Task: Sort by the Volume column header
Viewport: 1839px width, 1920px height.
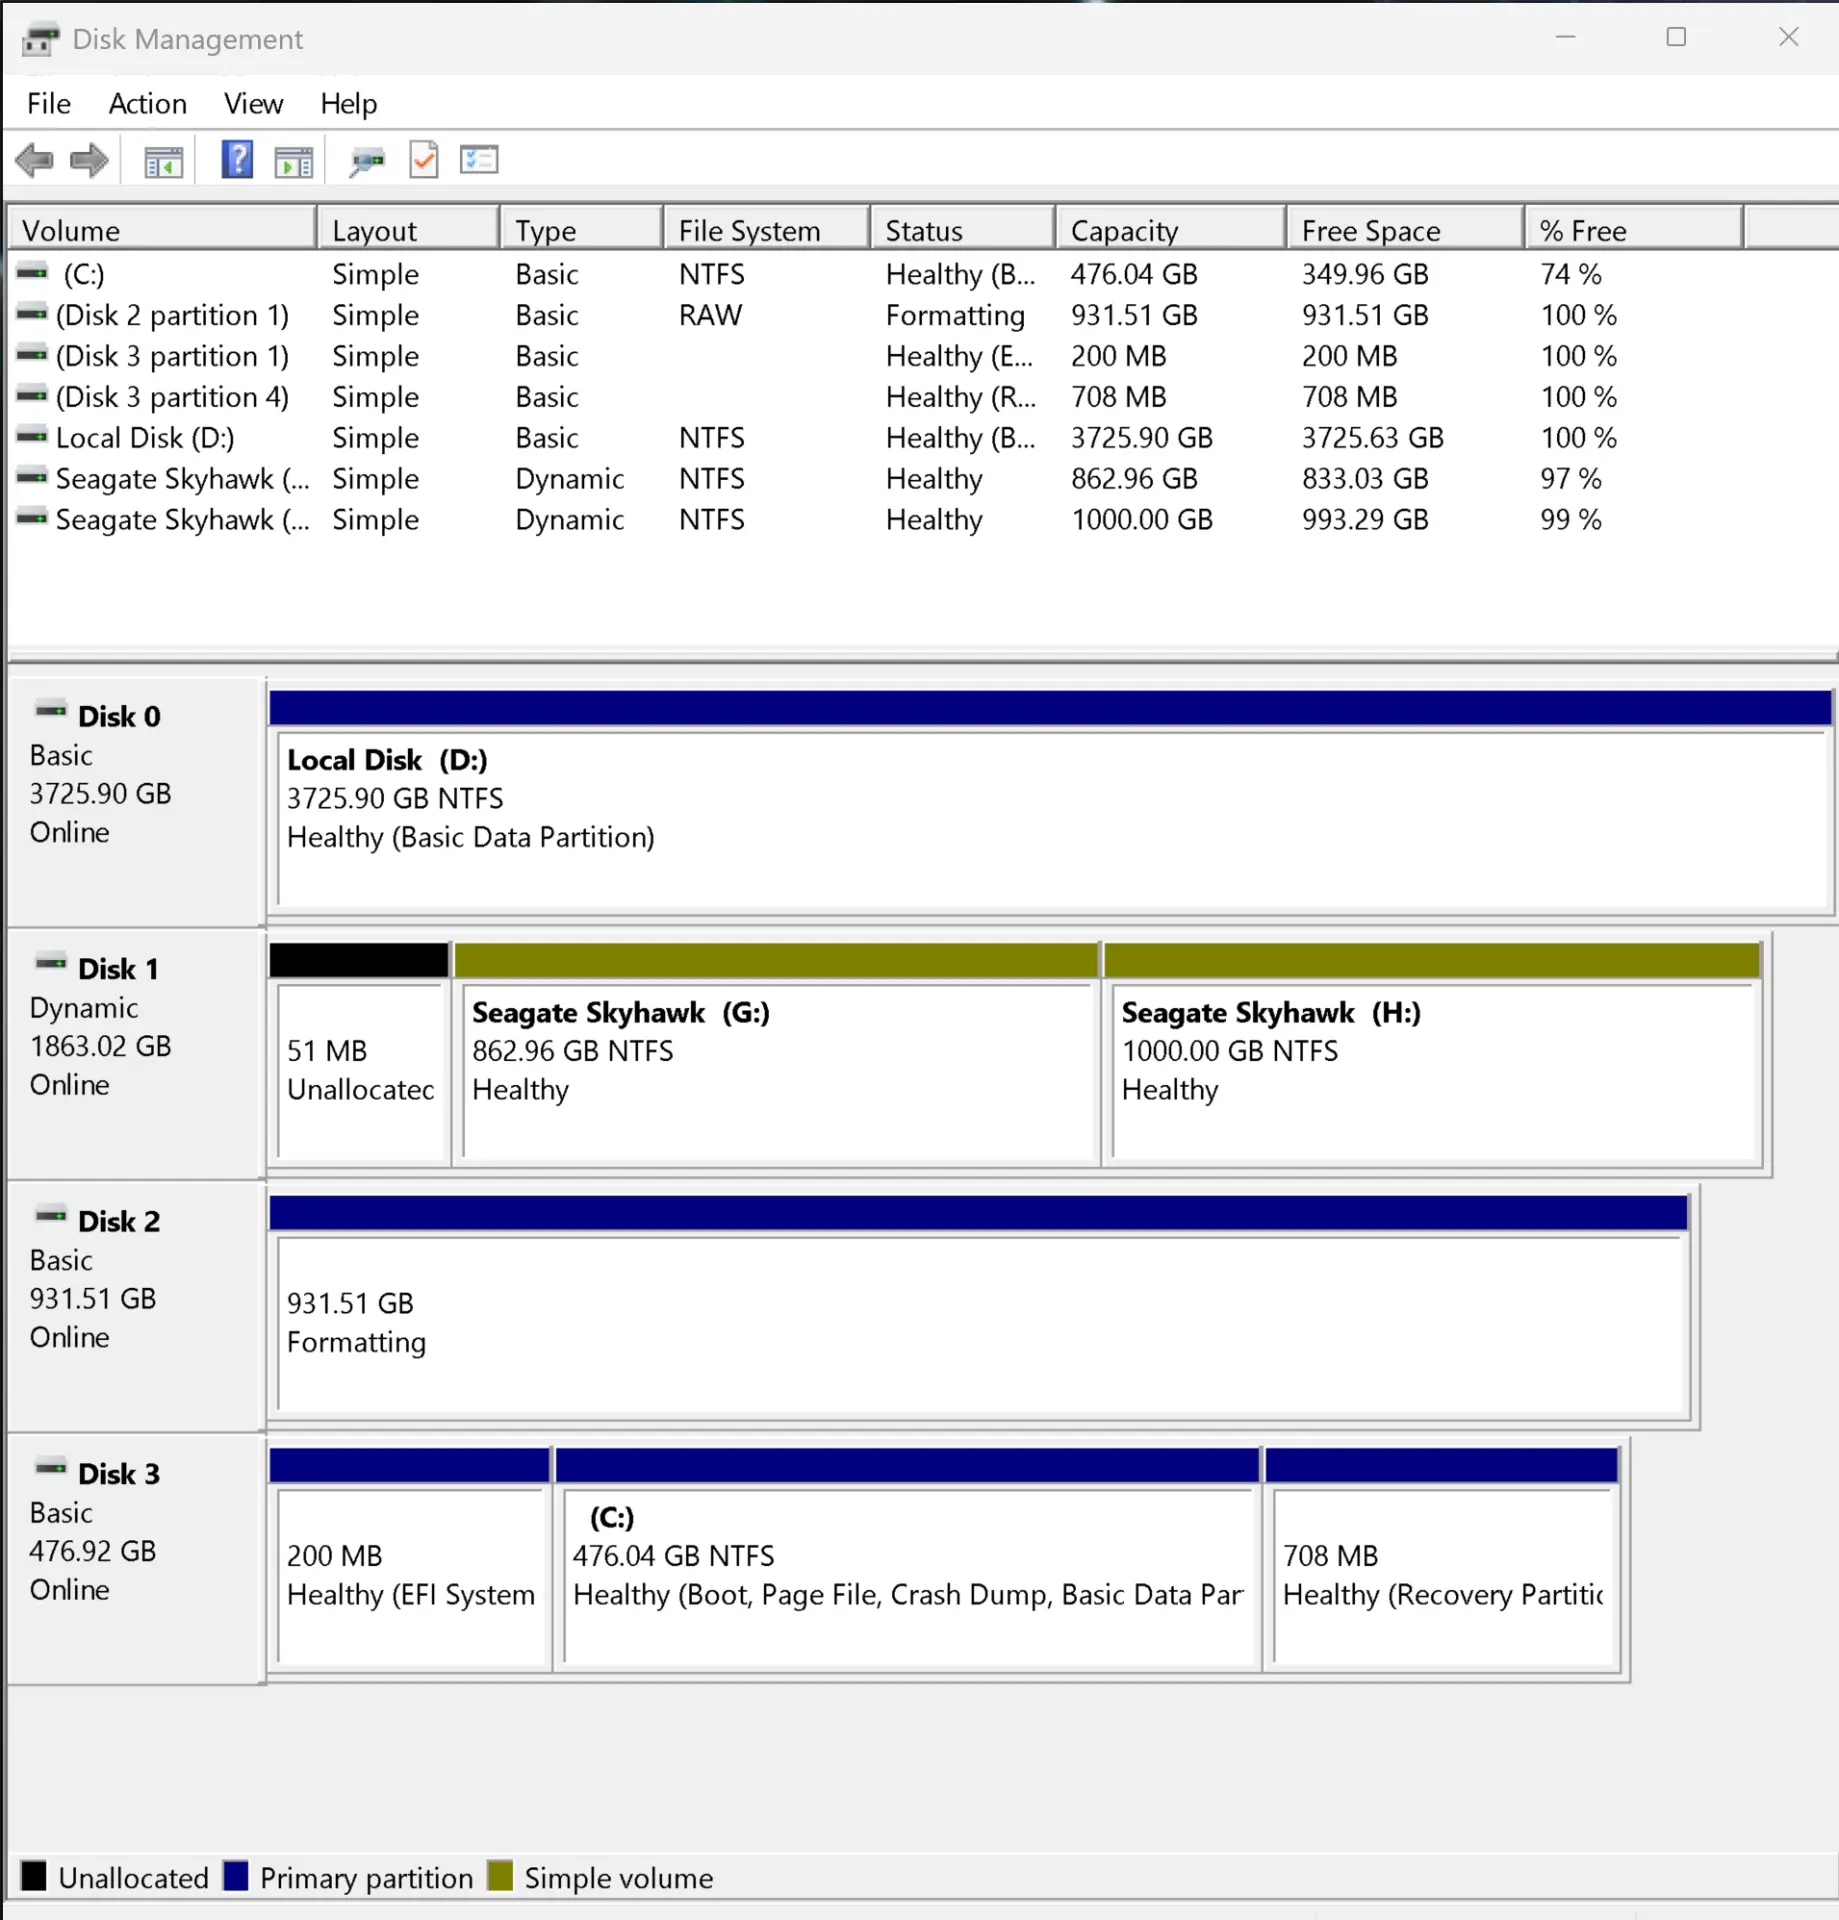Action: 162,230
